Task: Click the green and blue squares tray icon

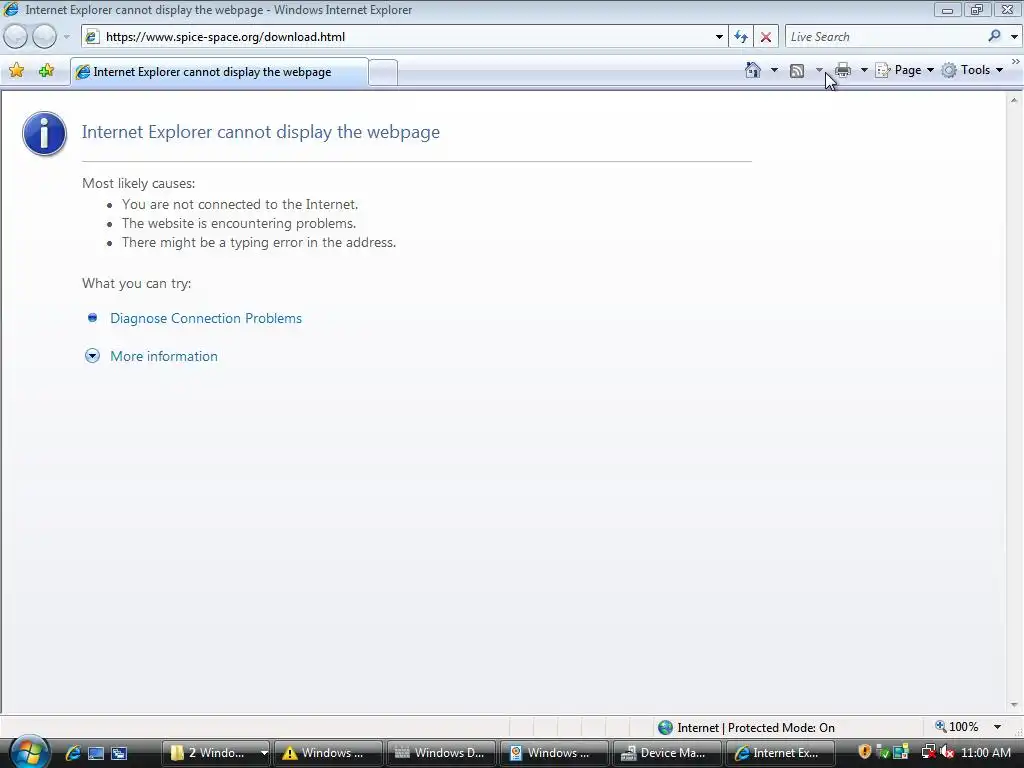Action: pos(901,753)
